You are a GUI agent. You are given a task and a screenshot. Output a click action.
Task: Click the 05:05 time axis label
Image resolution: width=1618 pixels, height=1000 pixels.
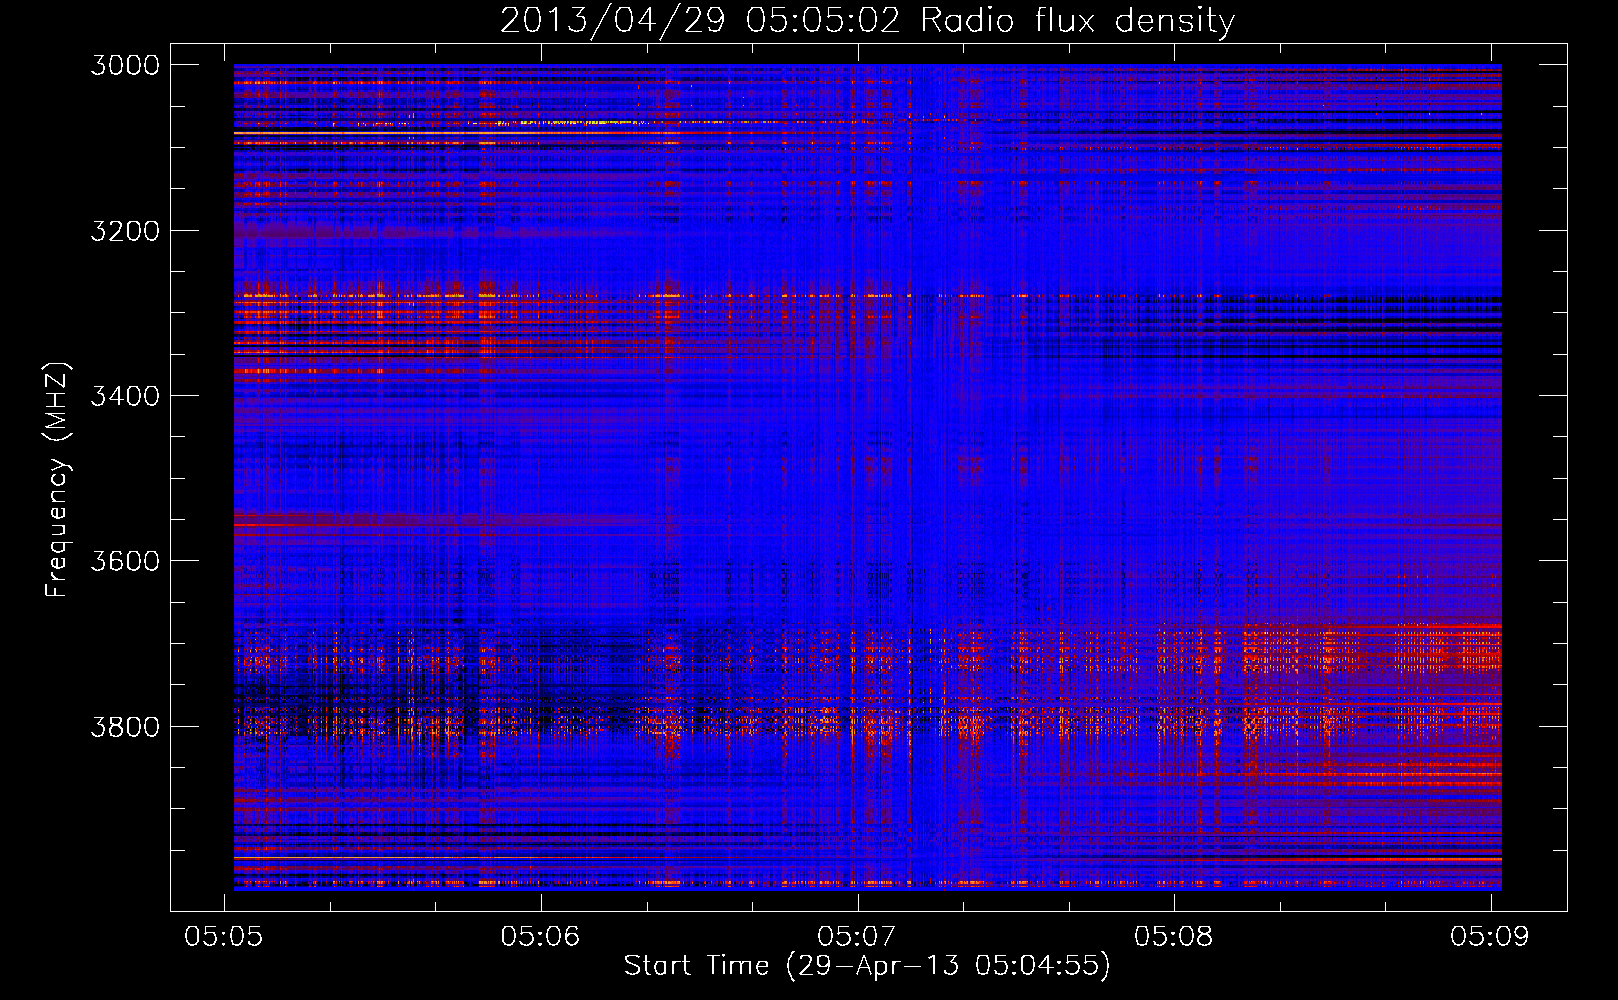click(x=224, y=936)
